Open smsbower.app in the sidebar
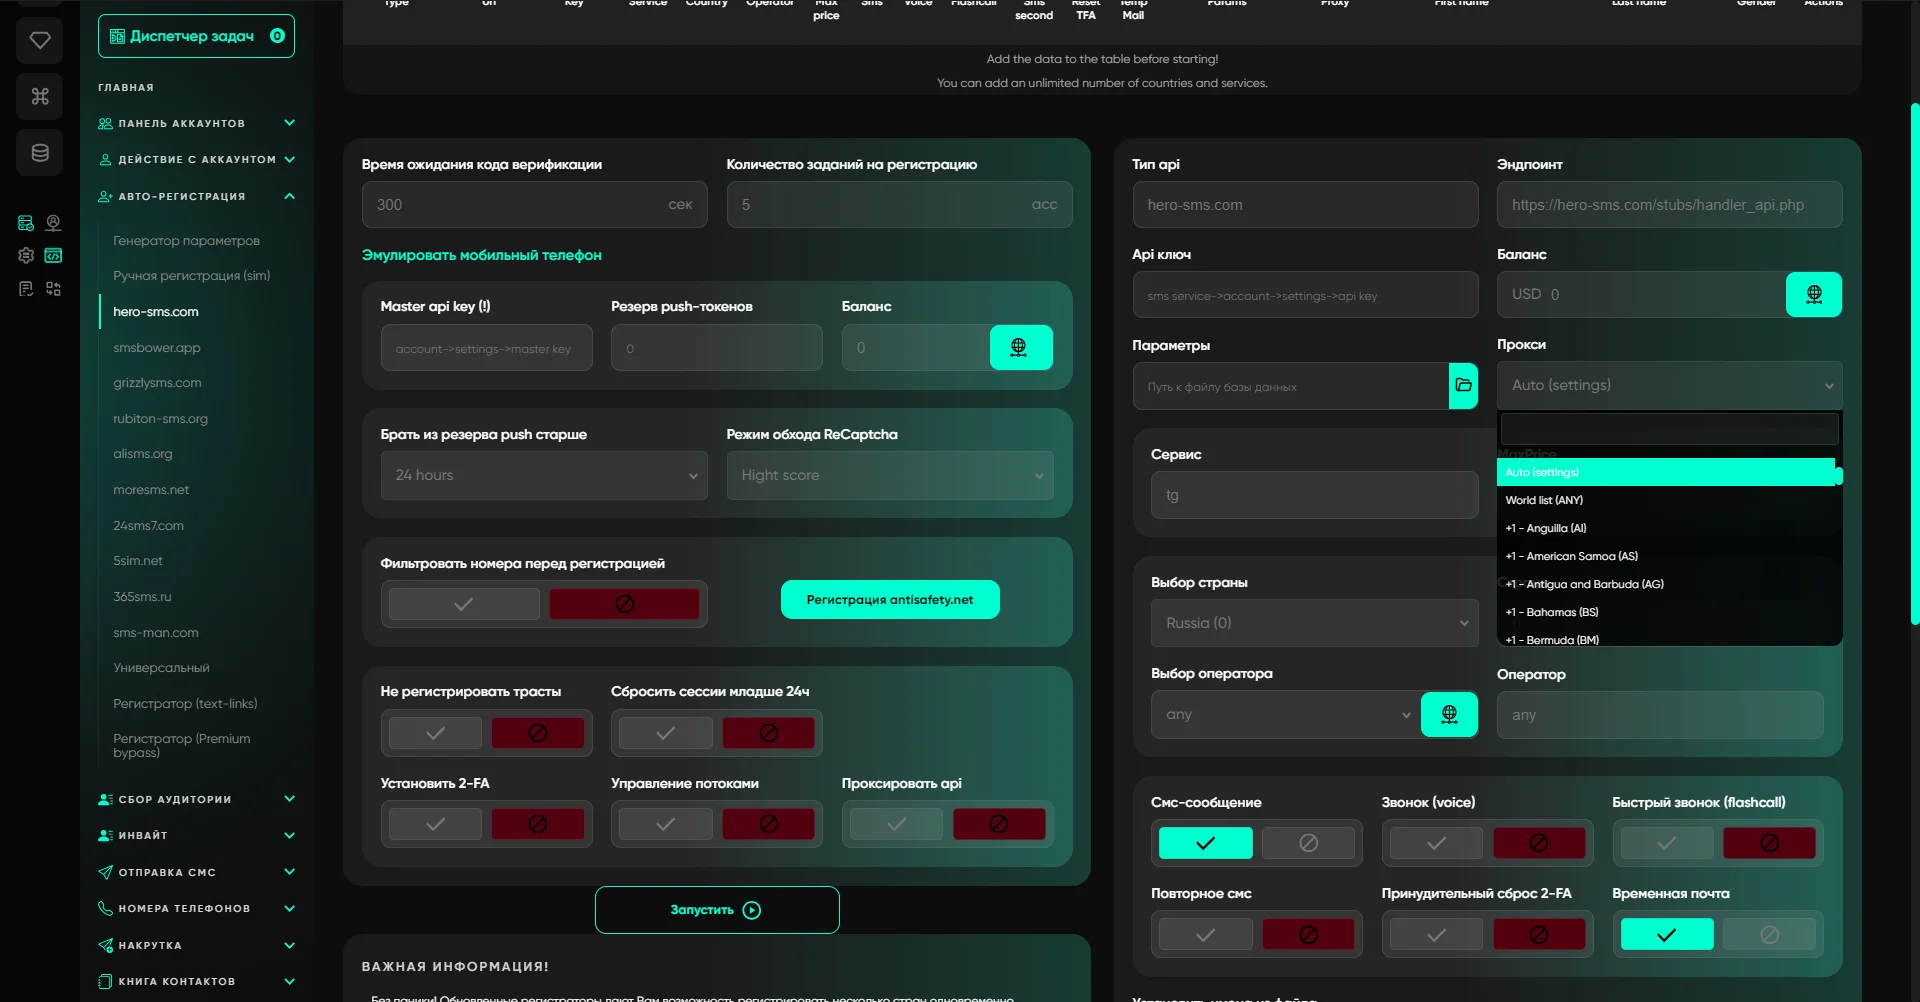 pyautogui.click(x=157, y=347)
